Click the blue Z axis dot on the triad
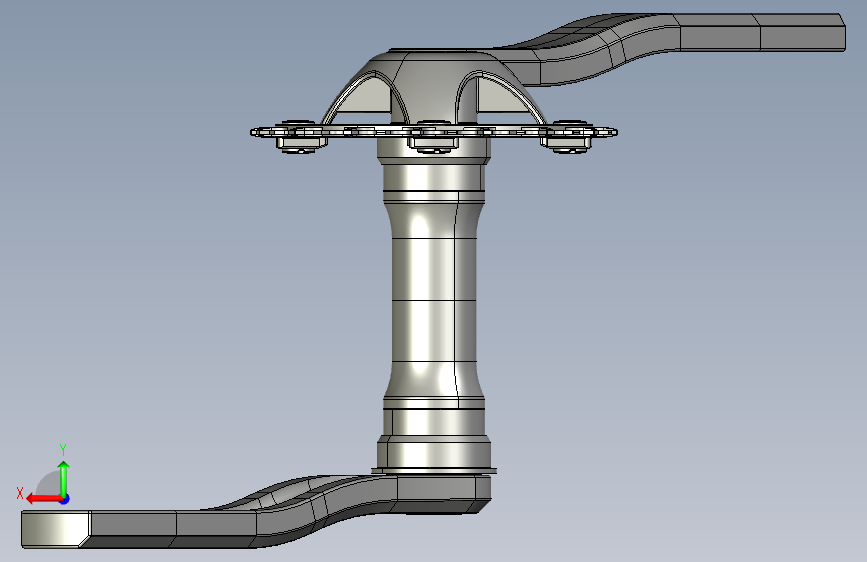The height and width of the screenshot is (562, 867). pos(65,499)
